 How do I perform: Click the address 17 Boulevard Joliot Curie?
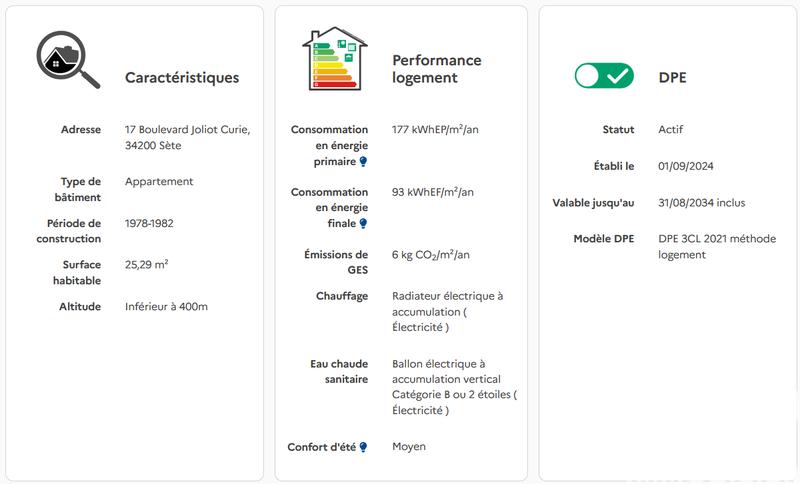[x=188, y=137]
